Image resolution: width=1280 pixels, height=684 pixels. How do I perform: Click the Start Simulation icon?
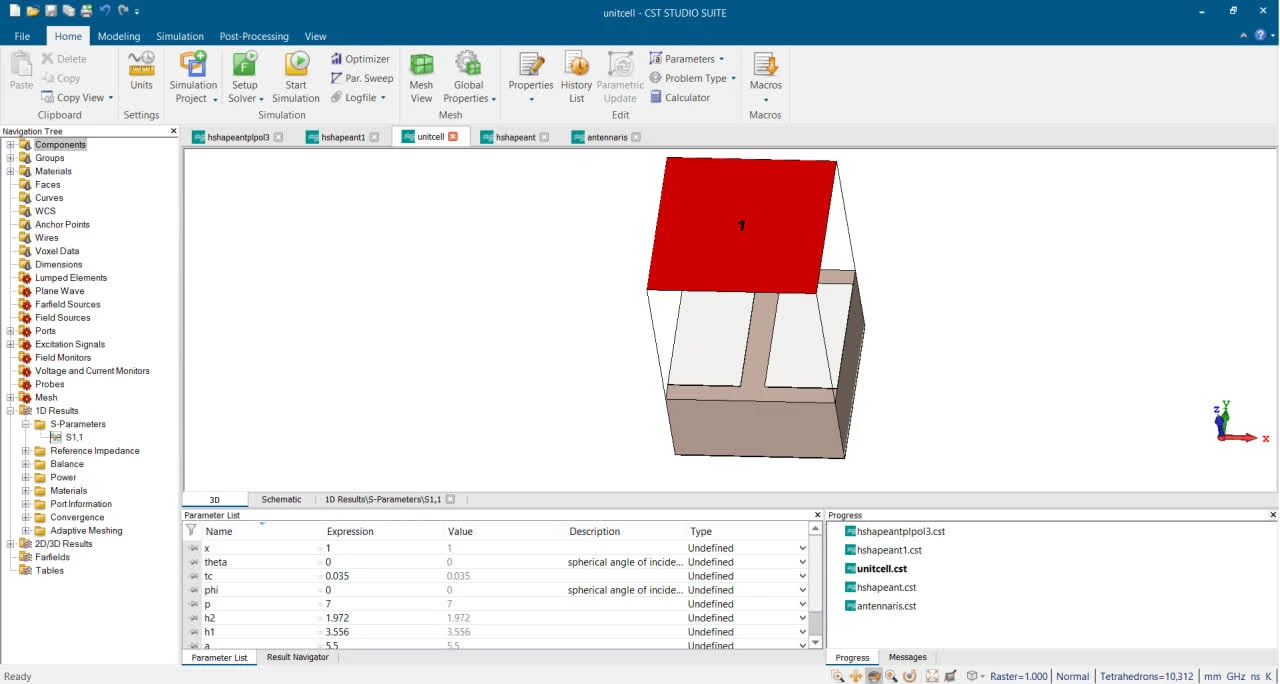pos(296,77)
